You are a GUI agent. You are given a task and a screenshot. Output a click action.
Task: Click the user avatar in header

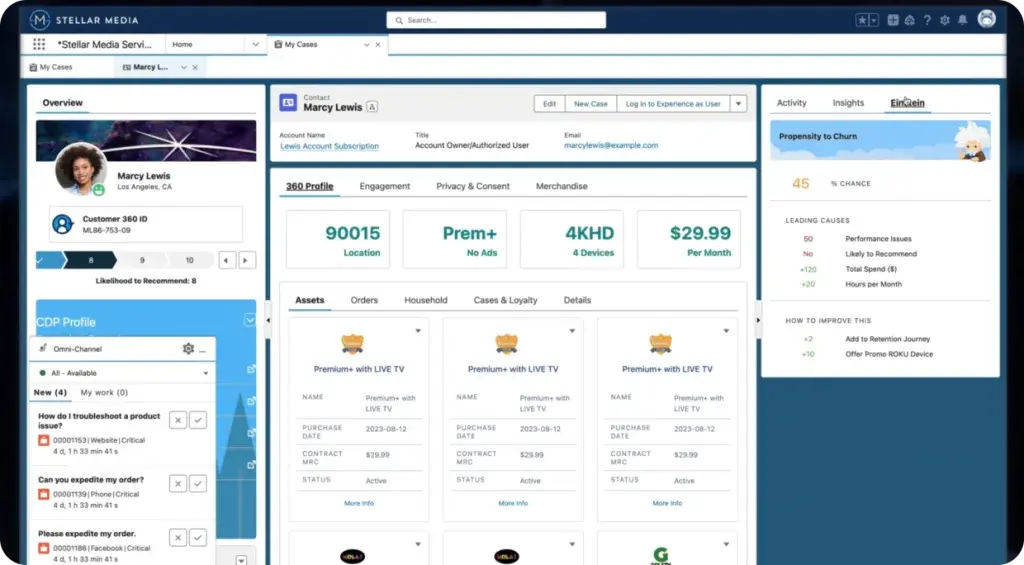[987, 19]
